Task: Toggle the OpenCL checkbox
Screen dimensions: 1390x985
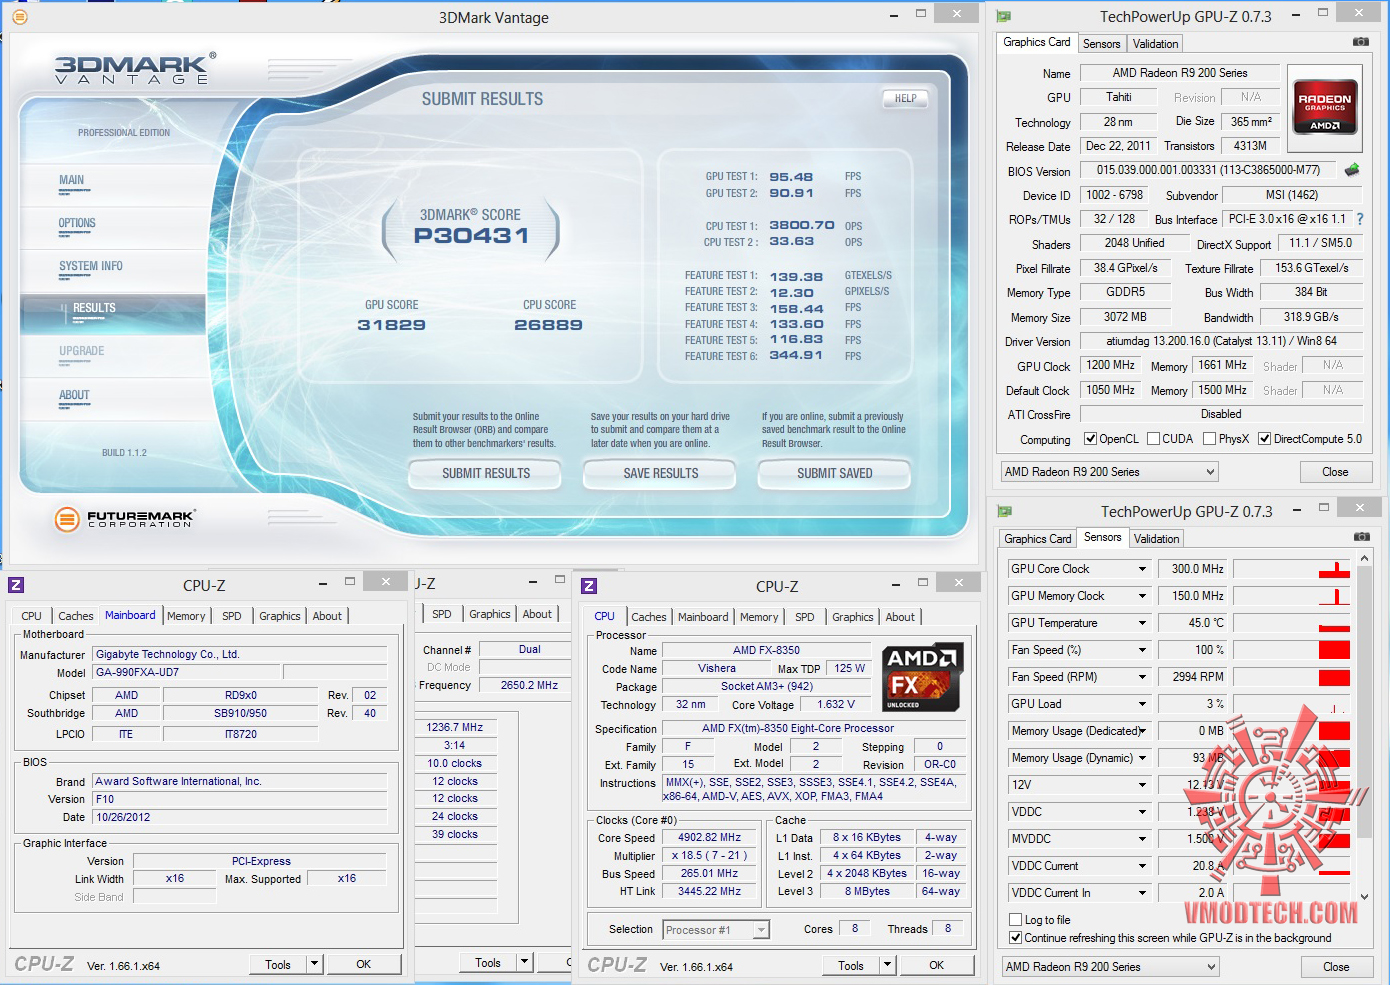Action: point(1091,439)
